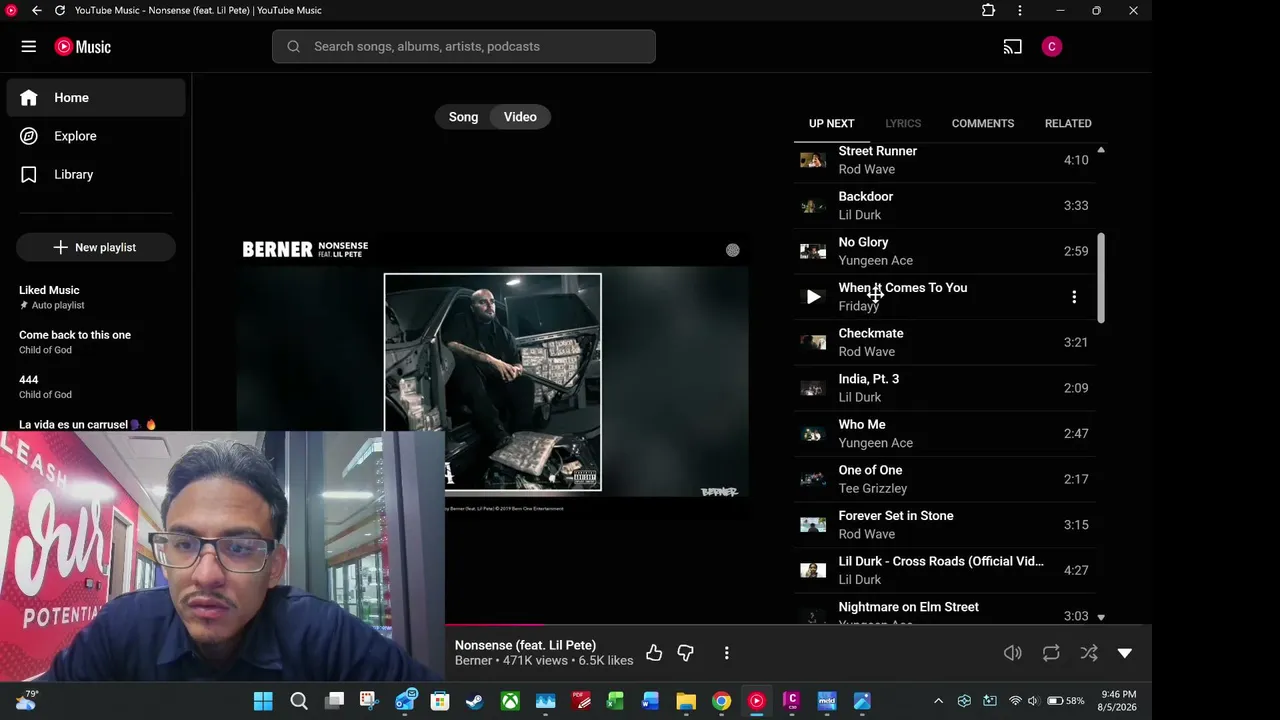Go to Home in sidebar
The width and height of the screenshot is (1280, 720).
(x=96, y=97)
